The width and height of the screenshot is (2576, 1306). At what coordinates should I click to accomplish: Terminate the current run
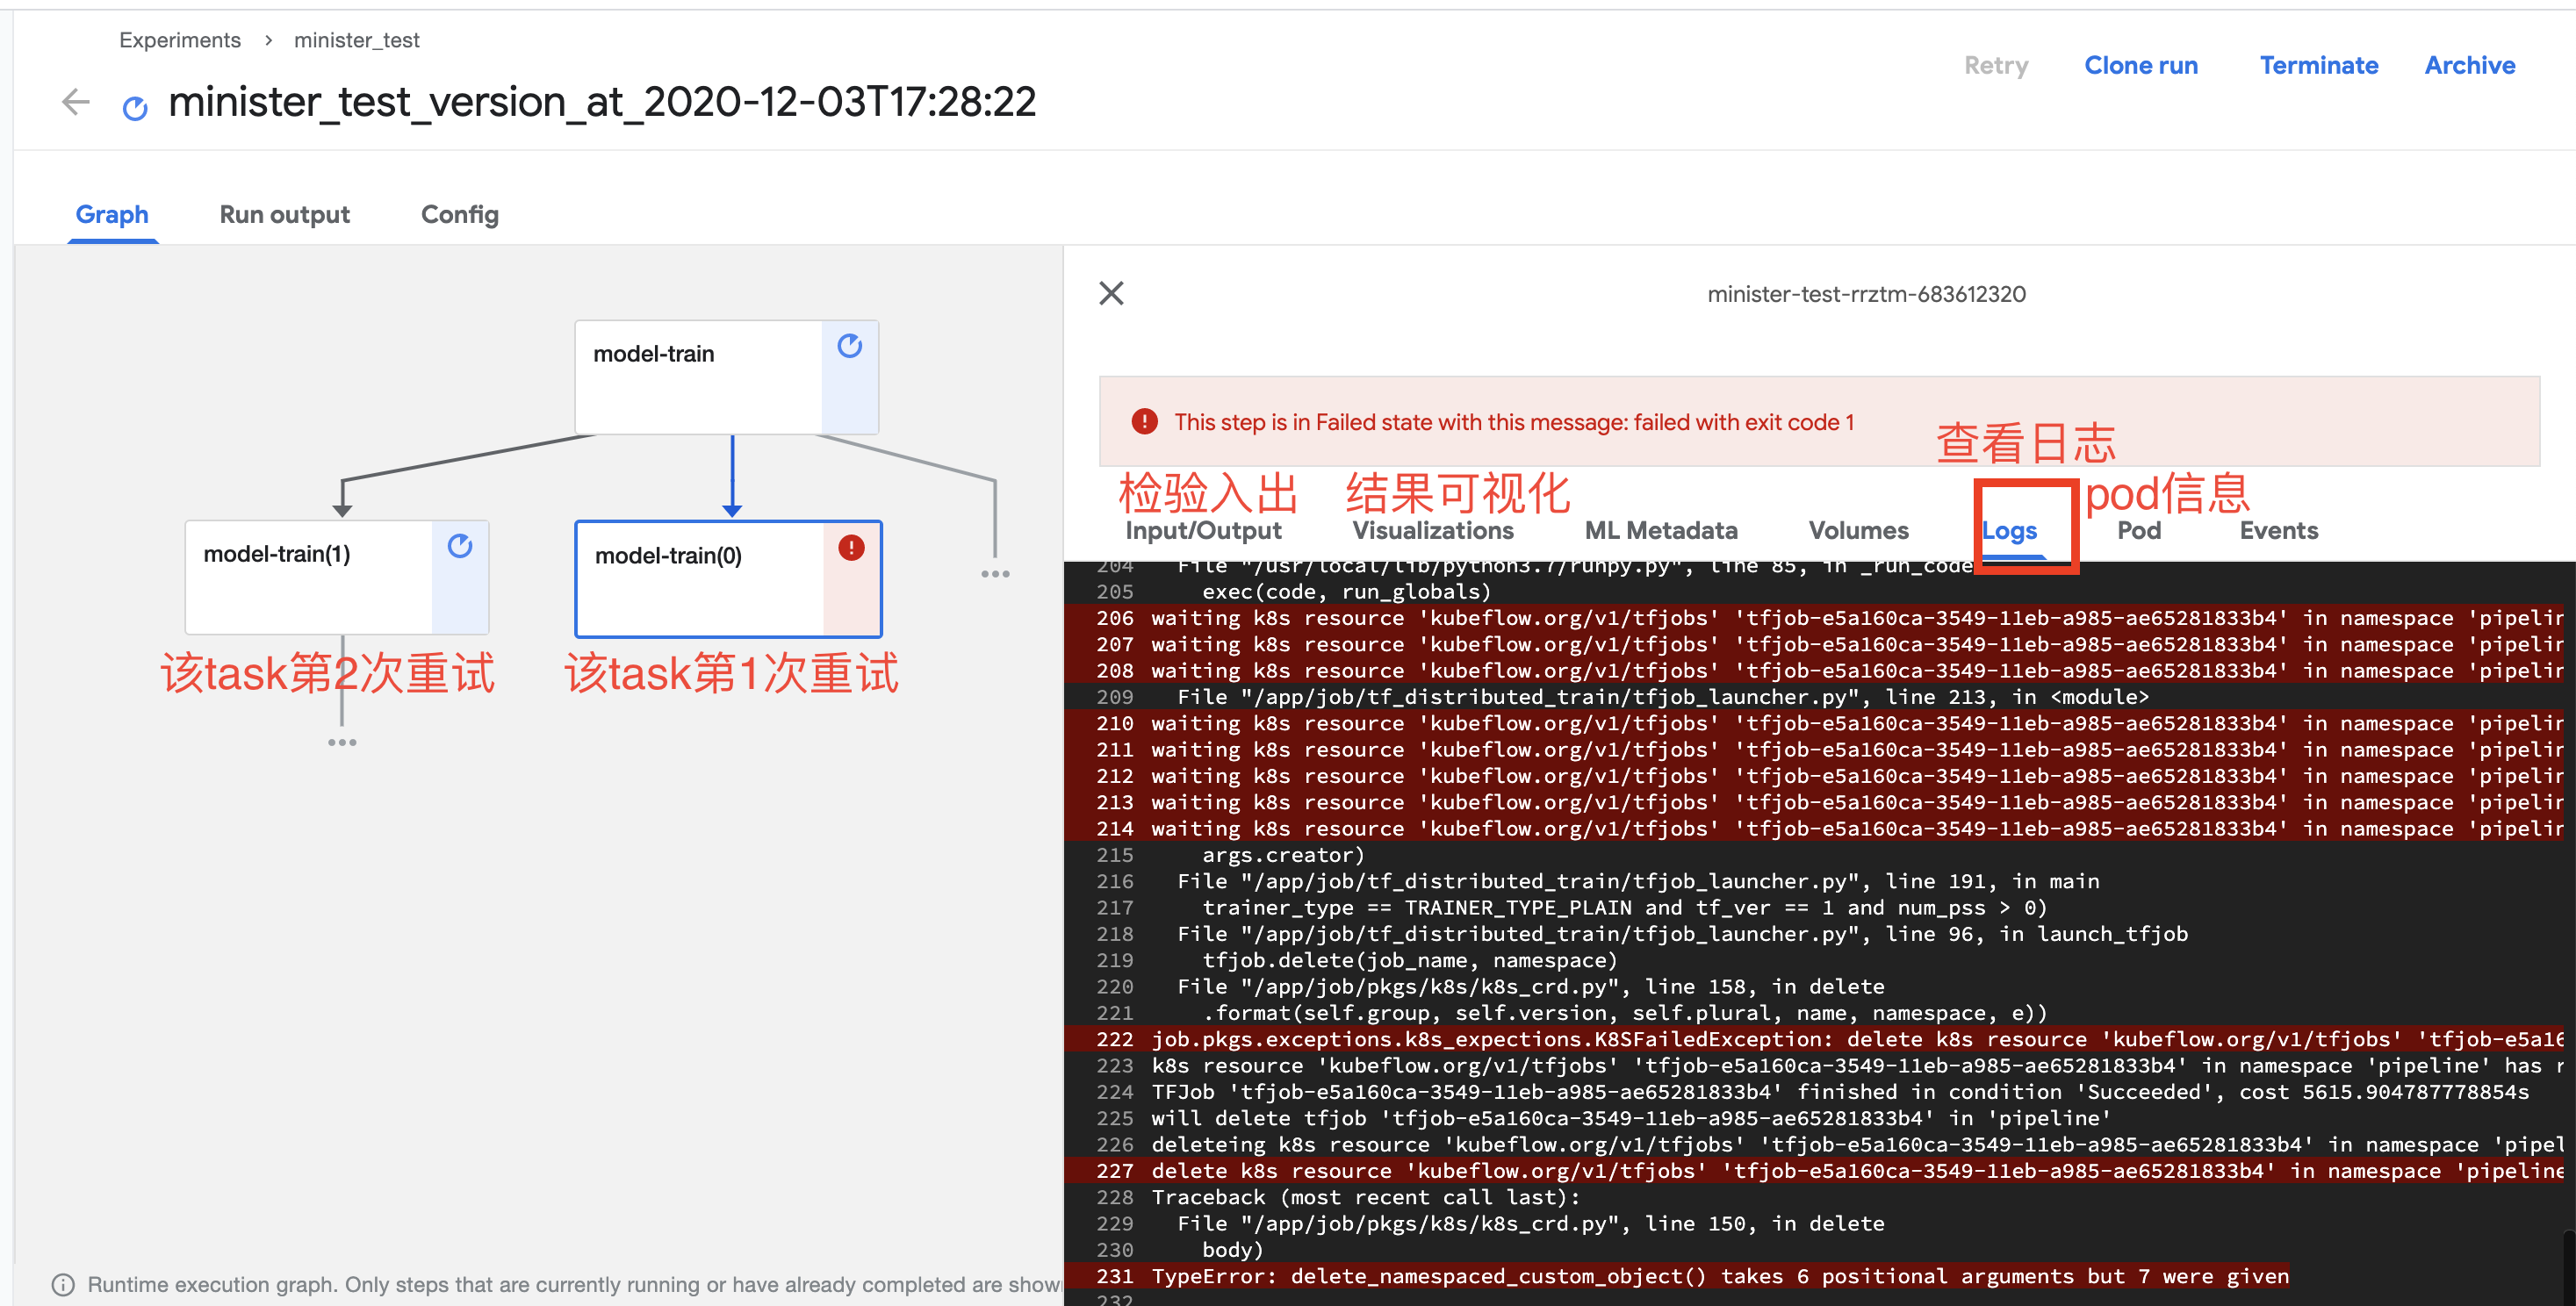2318,65
